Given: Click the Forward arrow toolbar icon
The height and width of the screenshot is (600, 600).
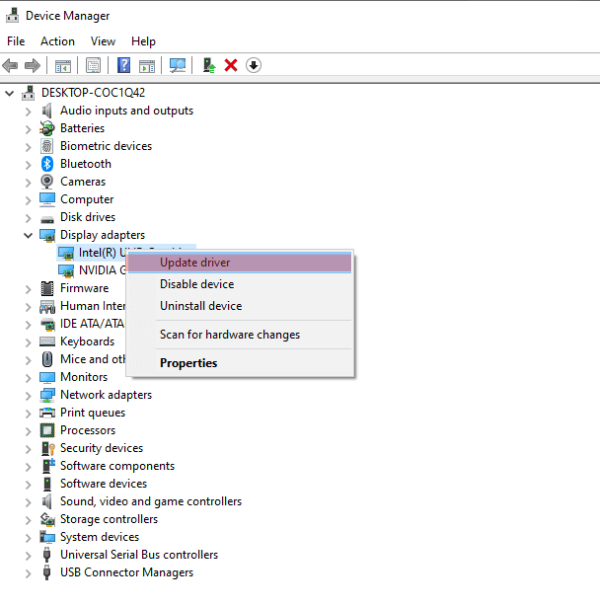Looking at the screenshot, I should (x=32, y=65).
